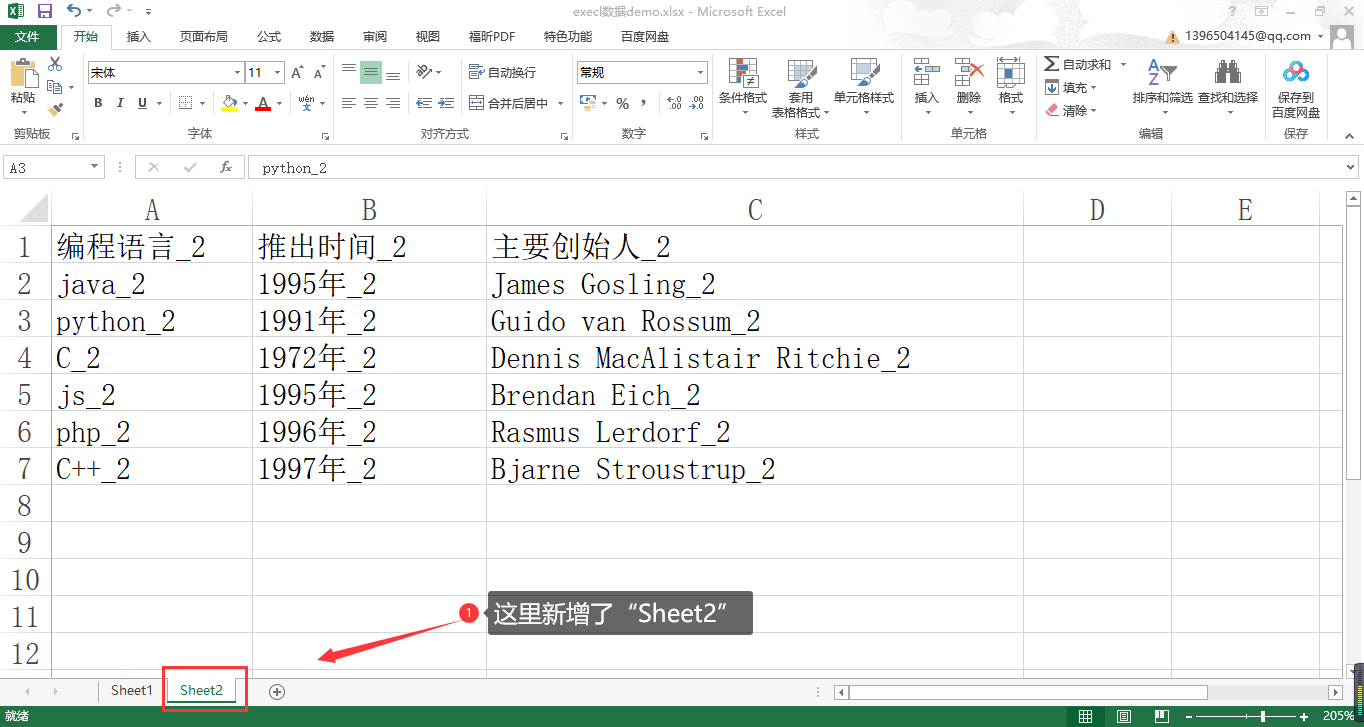Image resolution: width=1364 pixels, height=727 pixels.
Task: Align cell text to the top
Action: tap(349, 72)
